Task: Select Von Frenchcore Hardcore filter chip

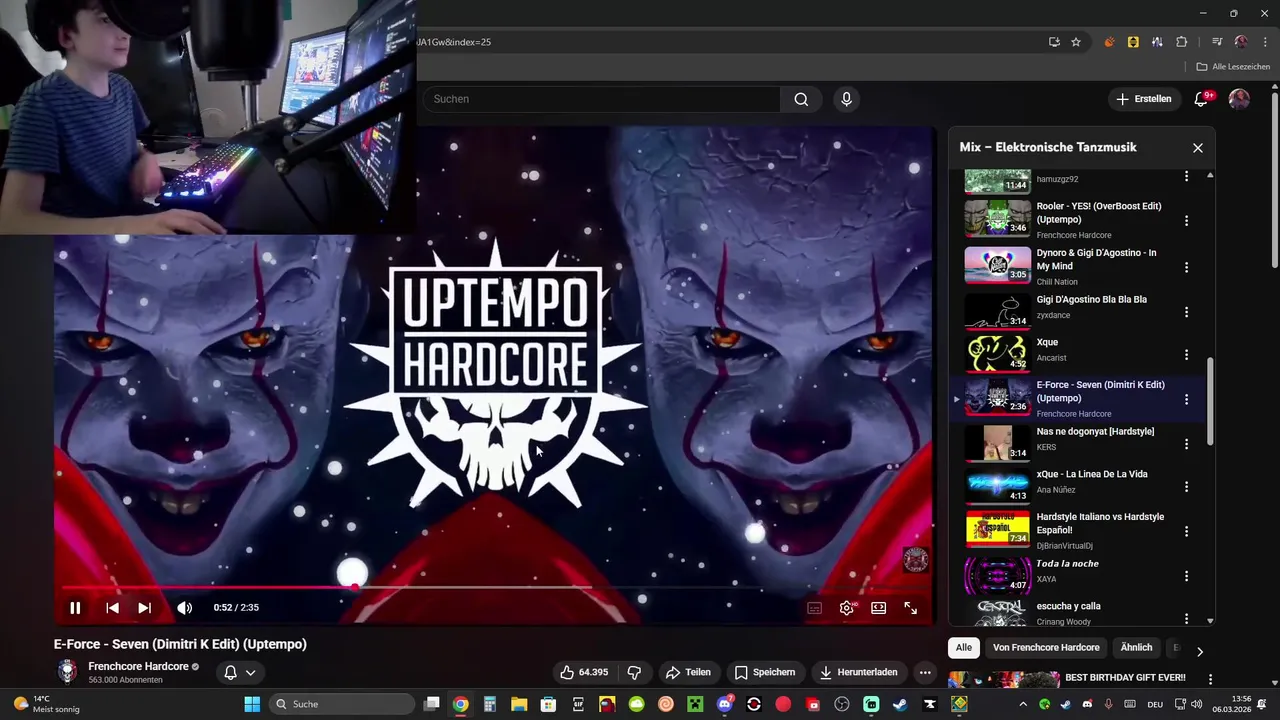Action: pos(1046,647)
